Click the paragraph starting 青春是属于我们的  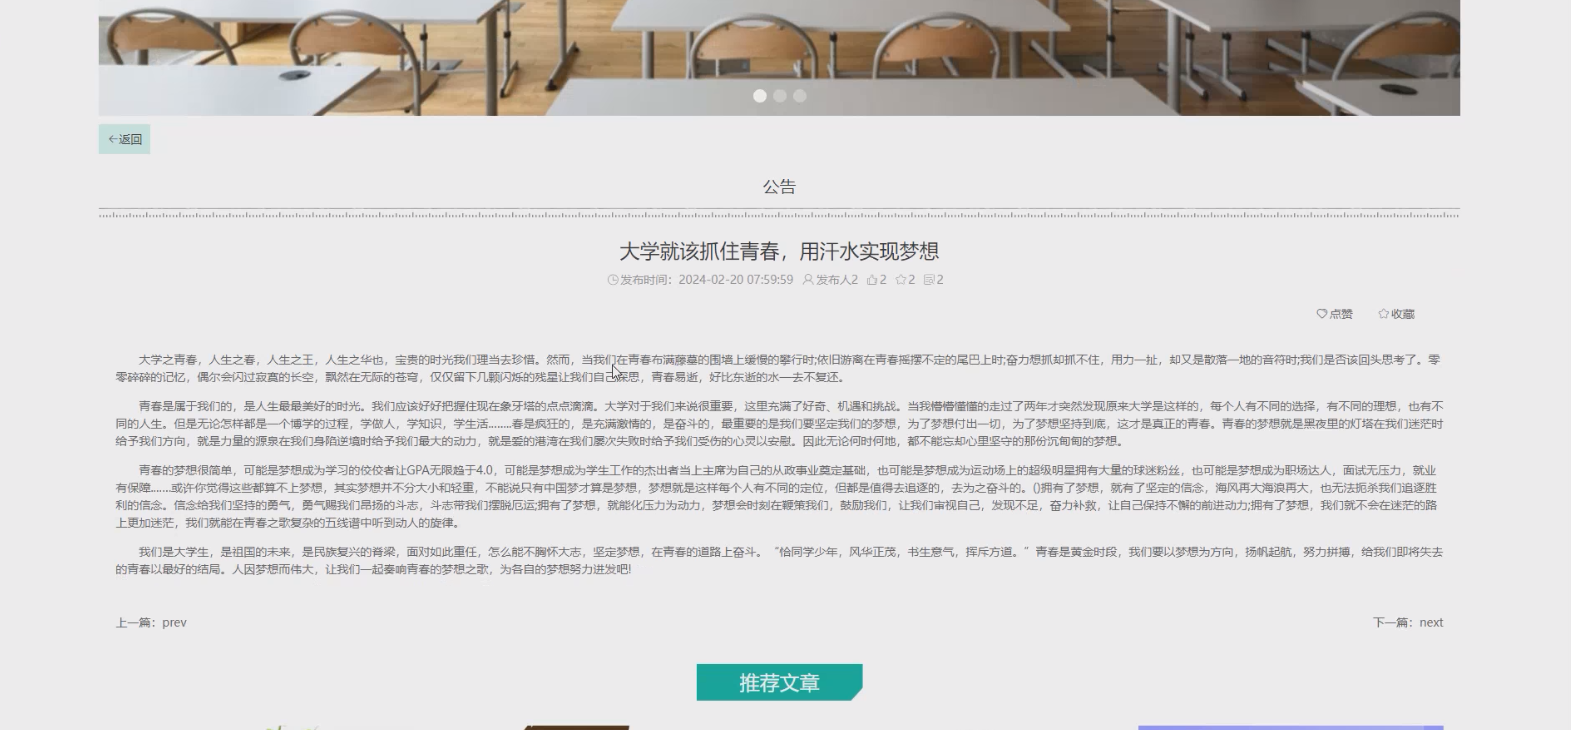coord(779,423)
